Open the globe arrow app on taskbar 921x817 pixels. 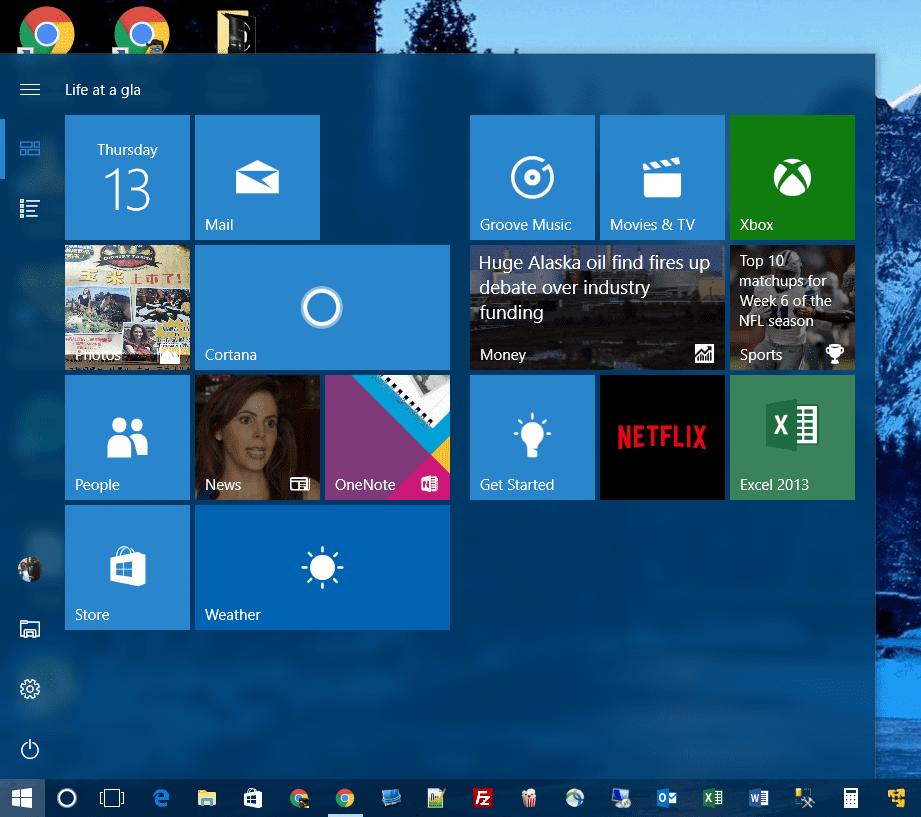point(575,798)
